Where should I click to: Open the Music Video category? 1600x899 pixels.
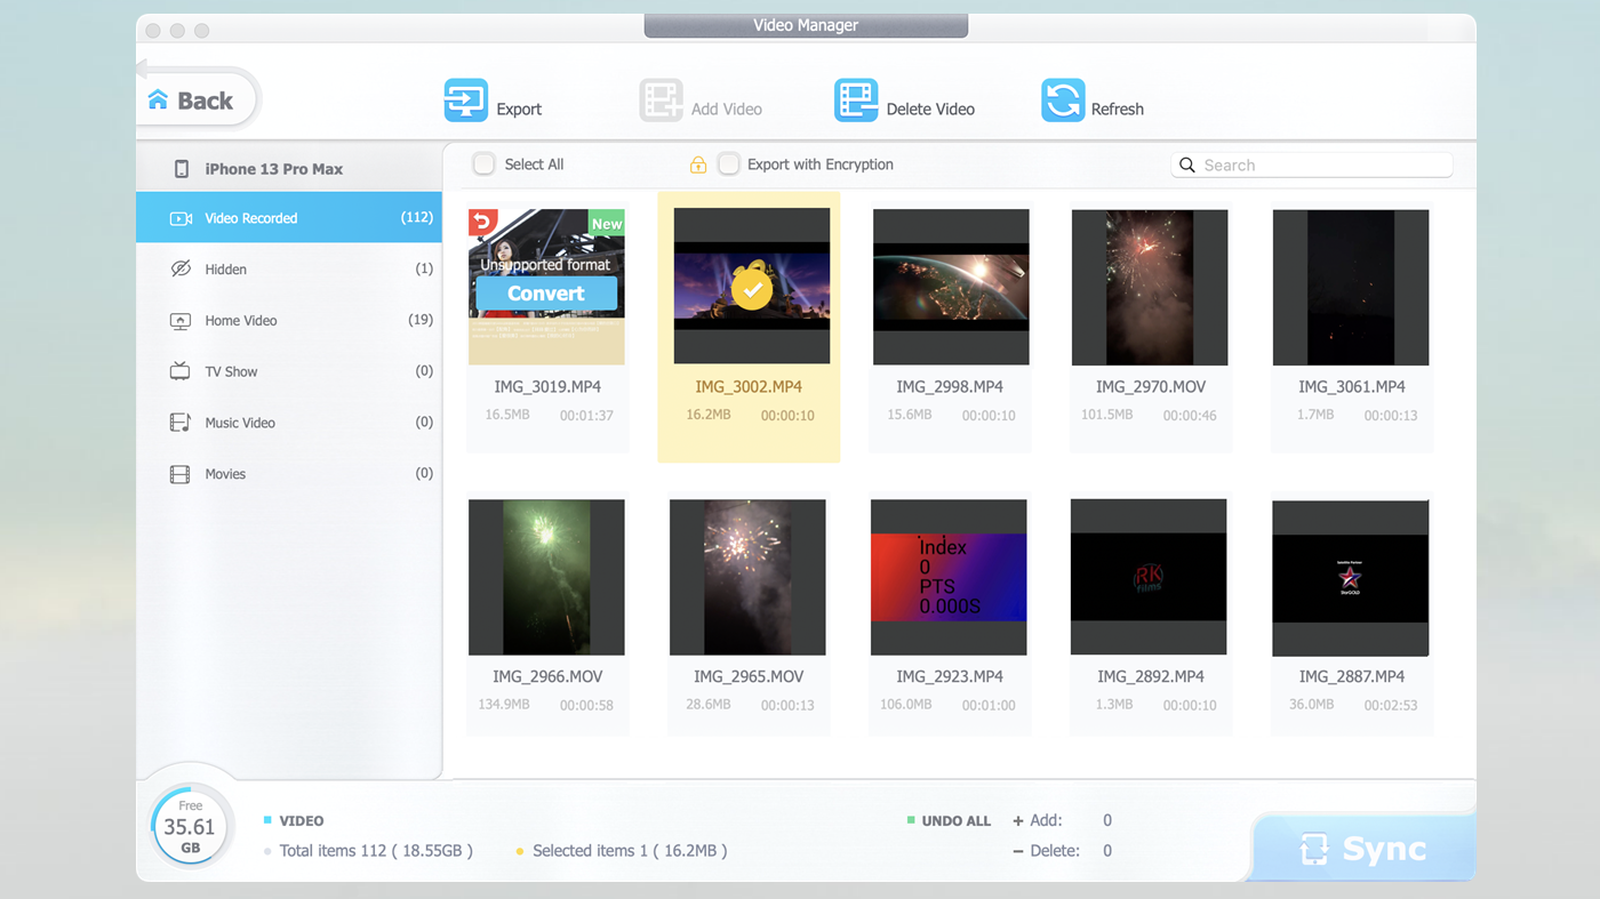(x=289, y=422)
